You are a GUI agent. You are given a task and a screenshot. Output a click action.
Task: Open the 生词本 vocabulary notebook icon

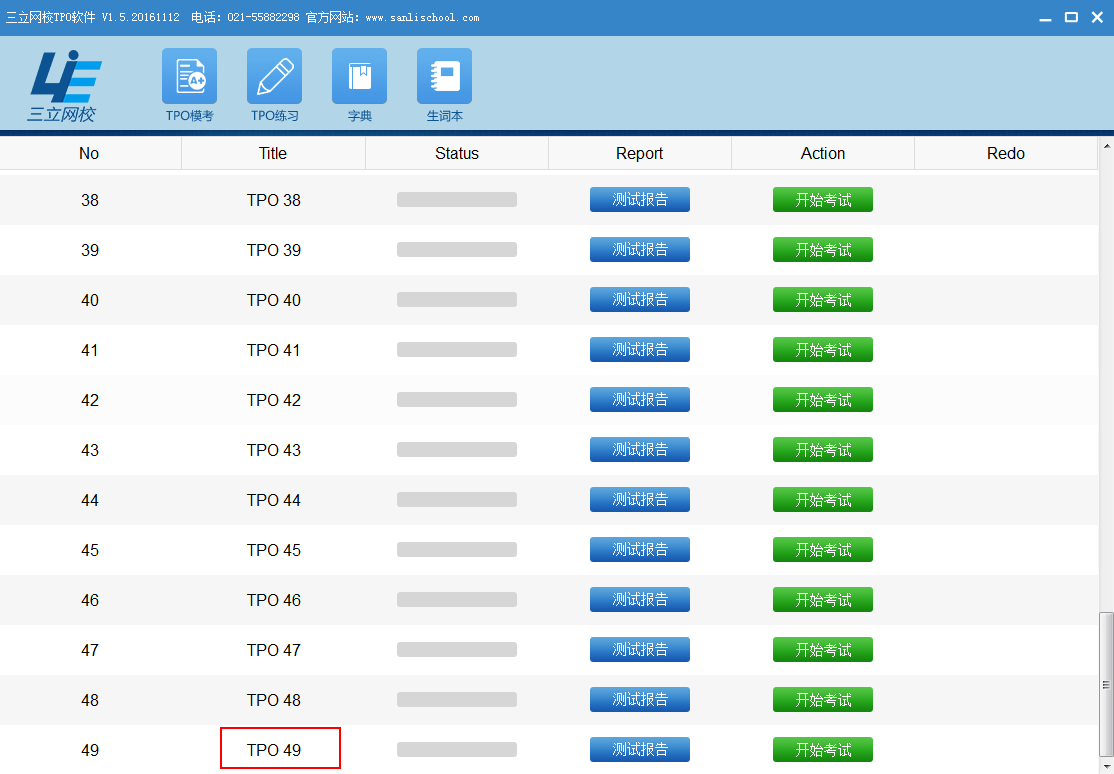click(445, 76)
